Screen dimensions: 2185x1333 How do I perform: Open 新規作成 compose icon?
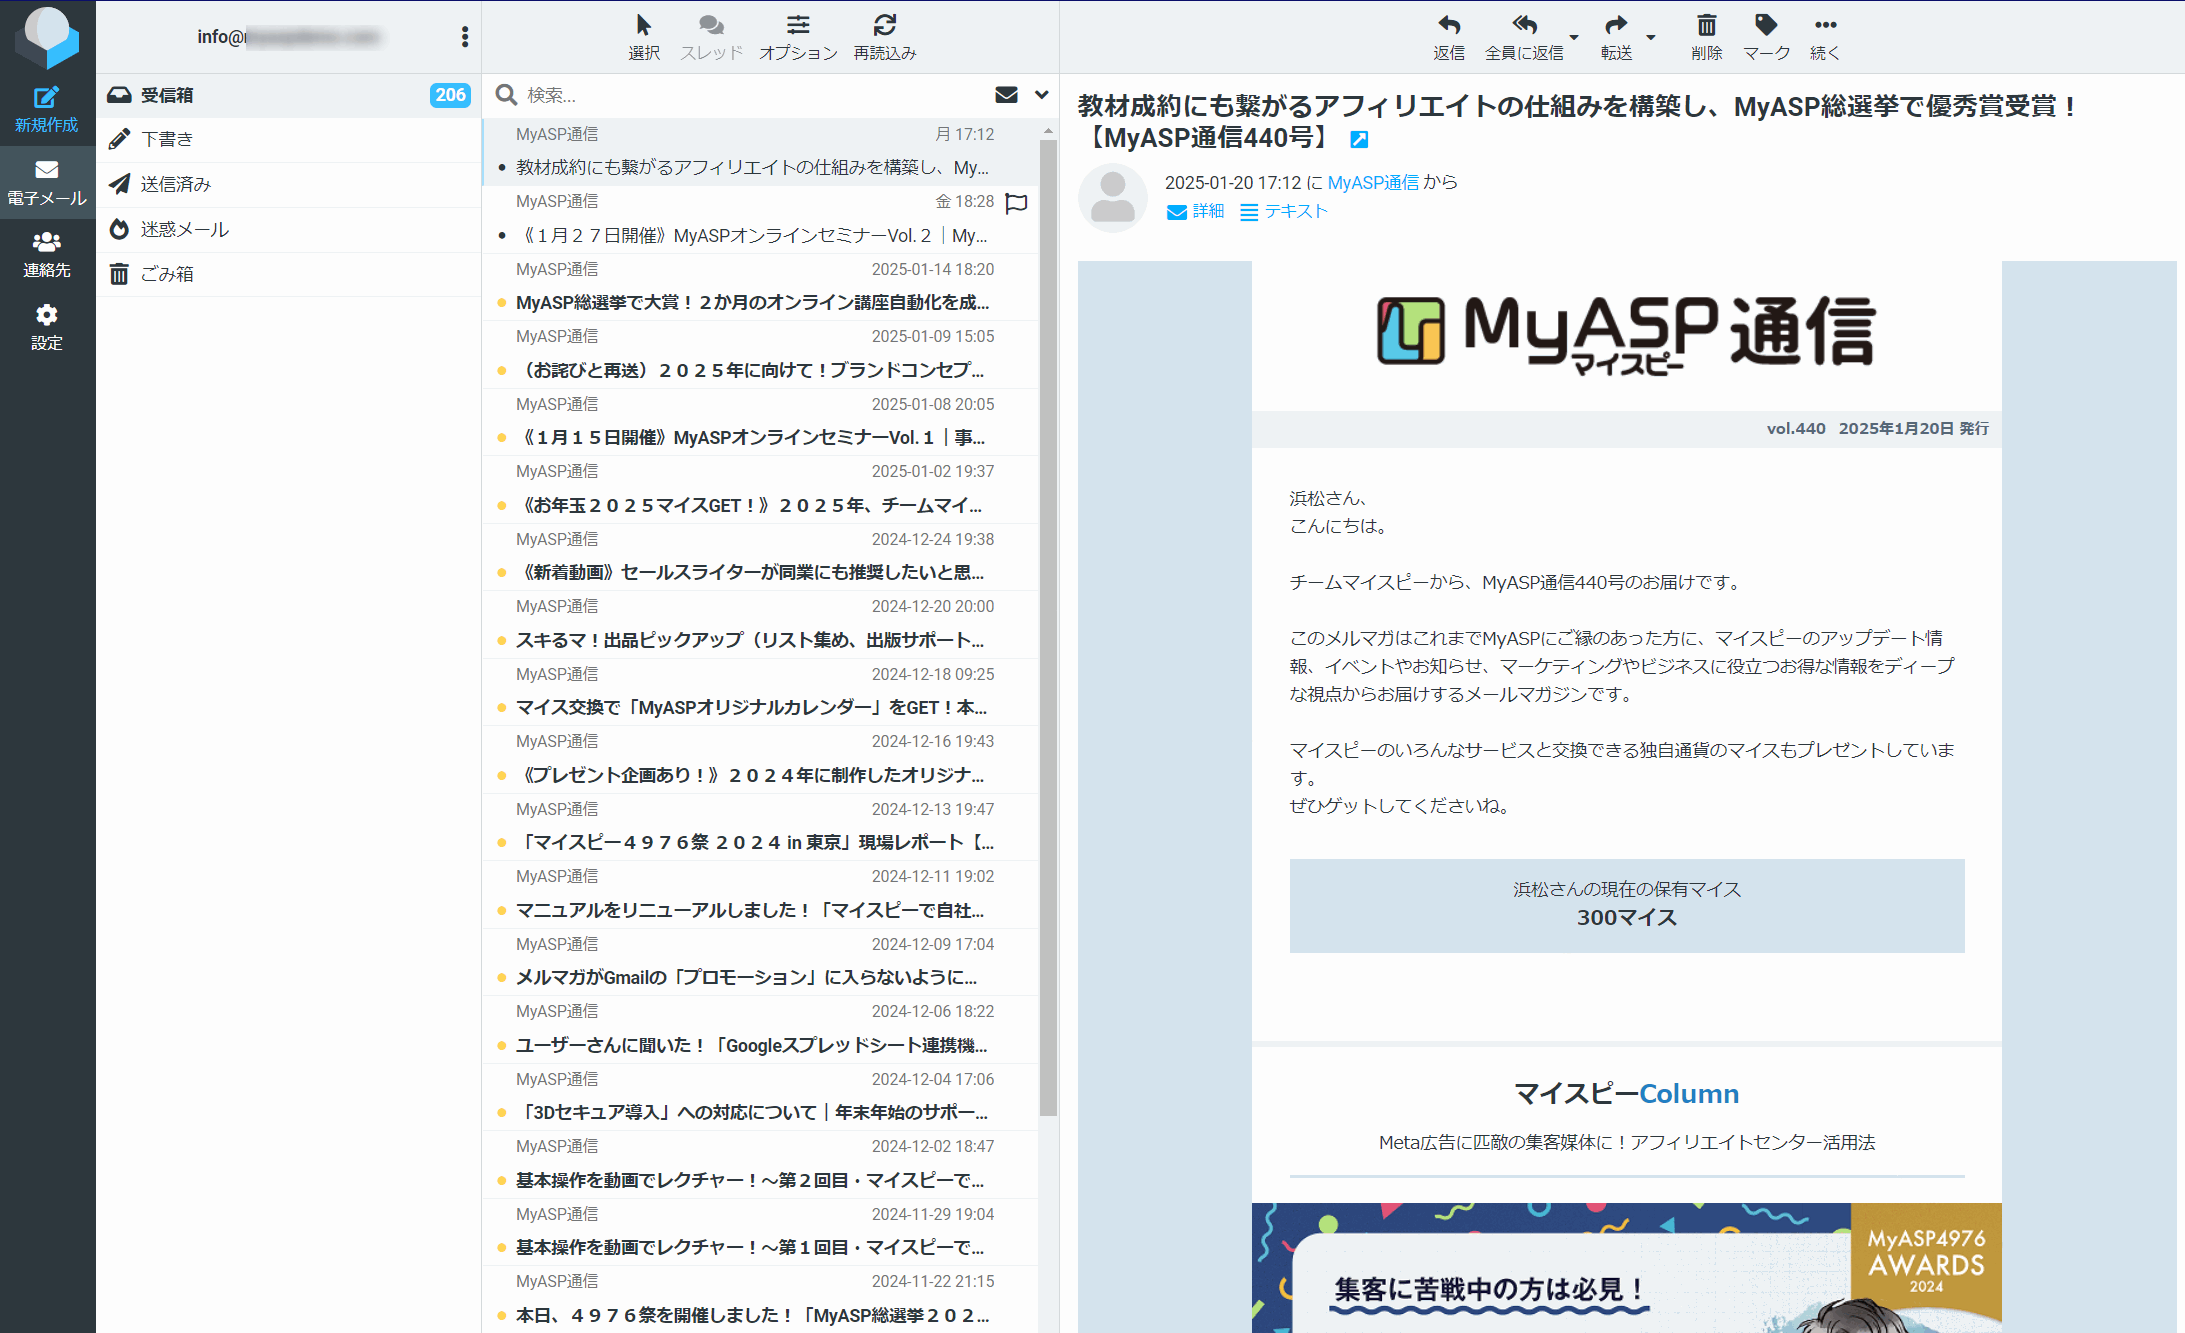[x=47, y=109]
